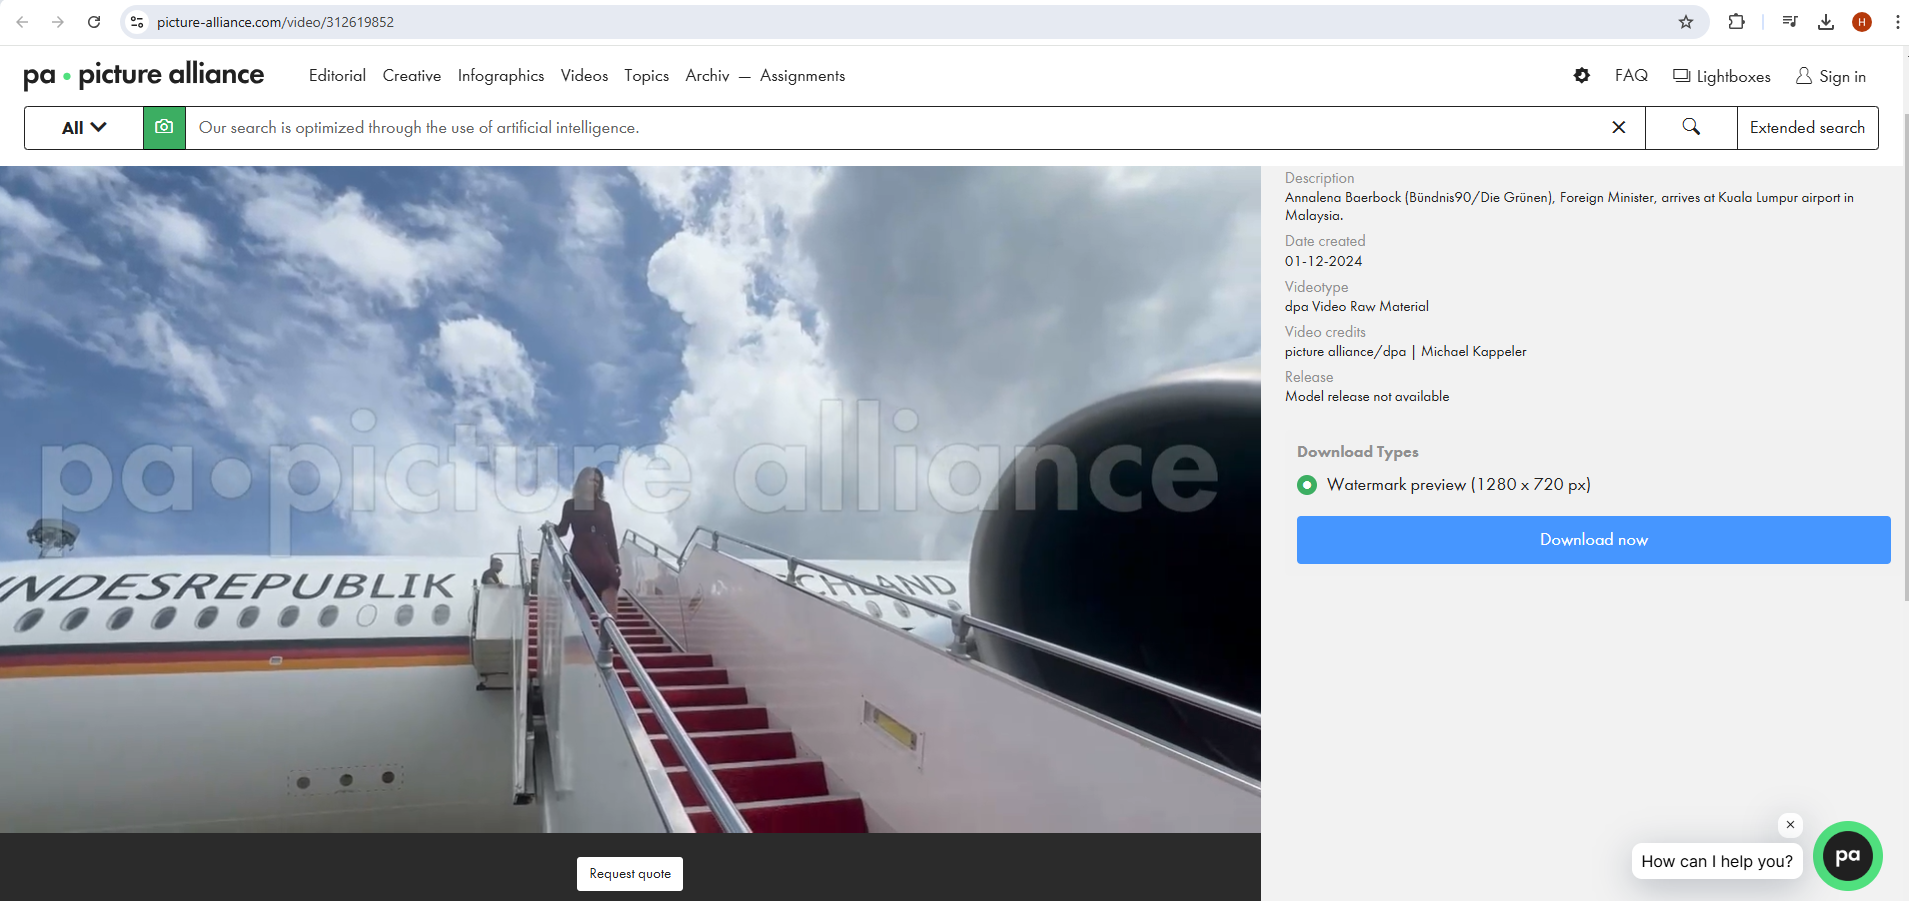Open settings gear icon near FAQ

(x=1581, y=76)
